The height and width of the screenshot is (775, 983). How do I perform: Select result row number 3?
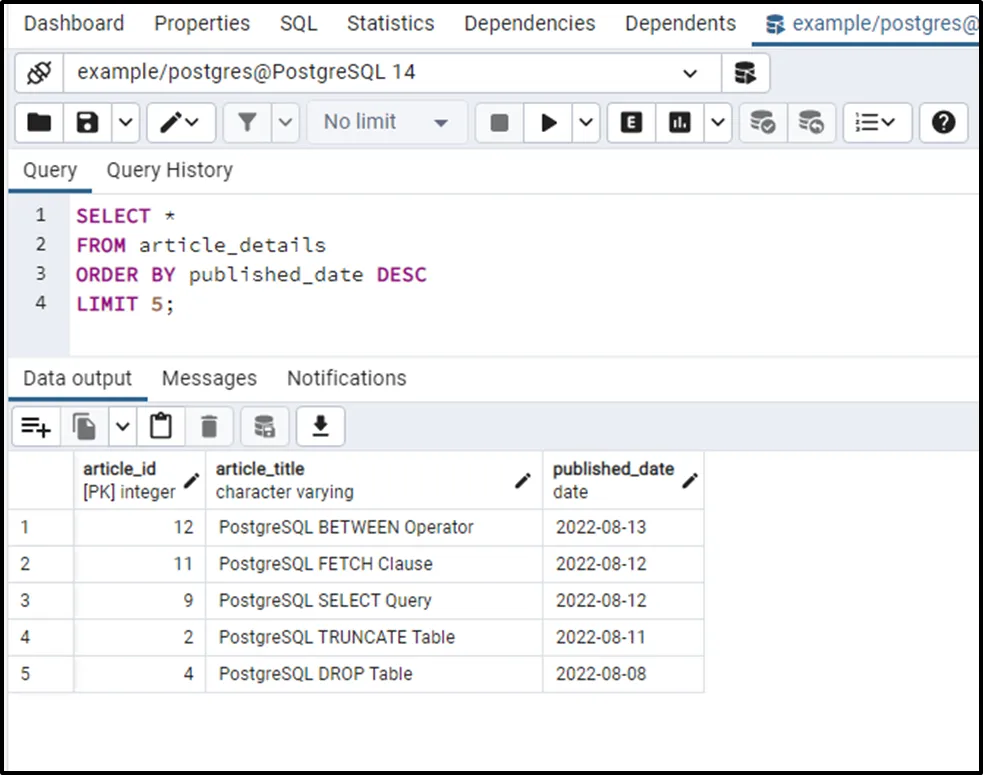pyautogui.click(x=26, y=600)
